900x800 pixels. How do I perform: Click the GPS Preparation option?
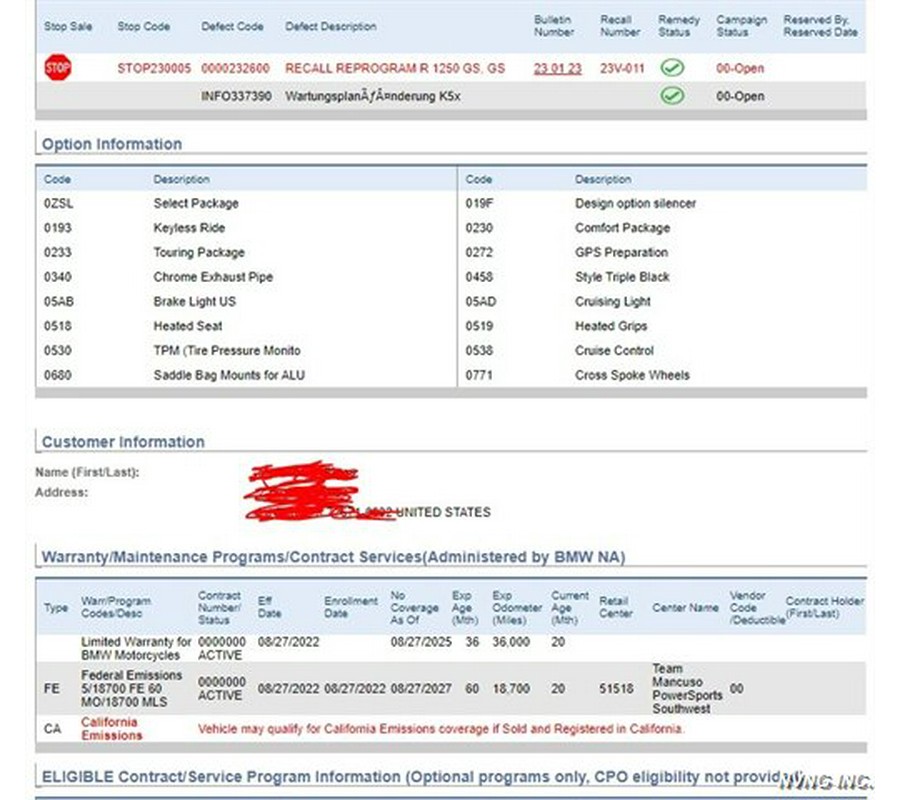tap(621, 253)
